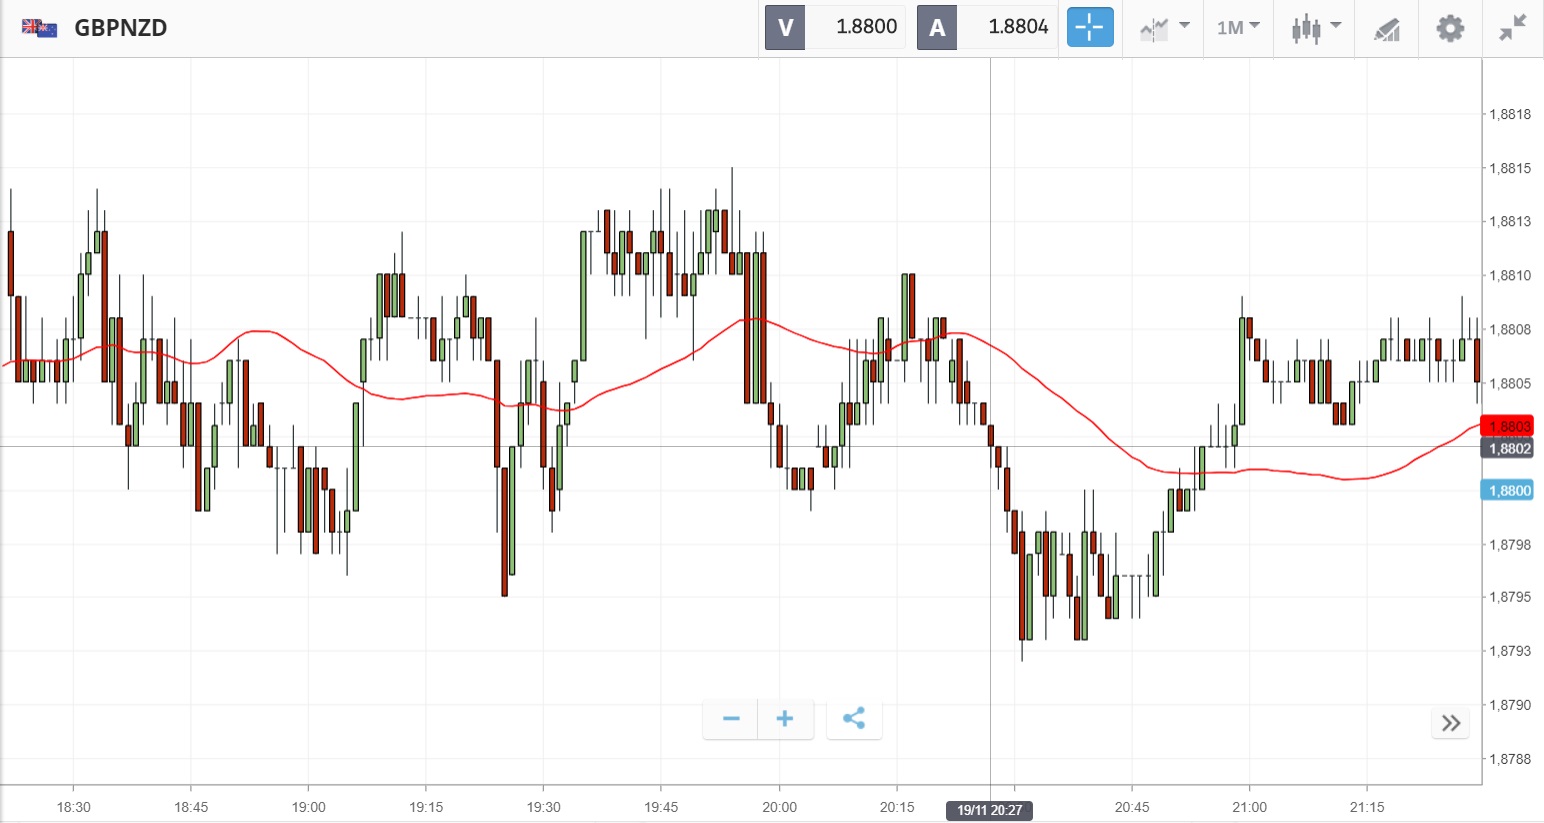The height and width of the screenshot is (823, 1544).
Task: Share the chart via share icon
Action: click(x=854, y=719)
